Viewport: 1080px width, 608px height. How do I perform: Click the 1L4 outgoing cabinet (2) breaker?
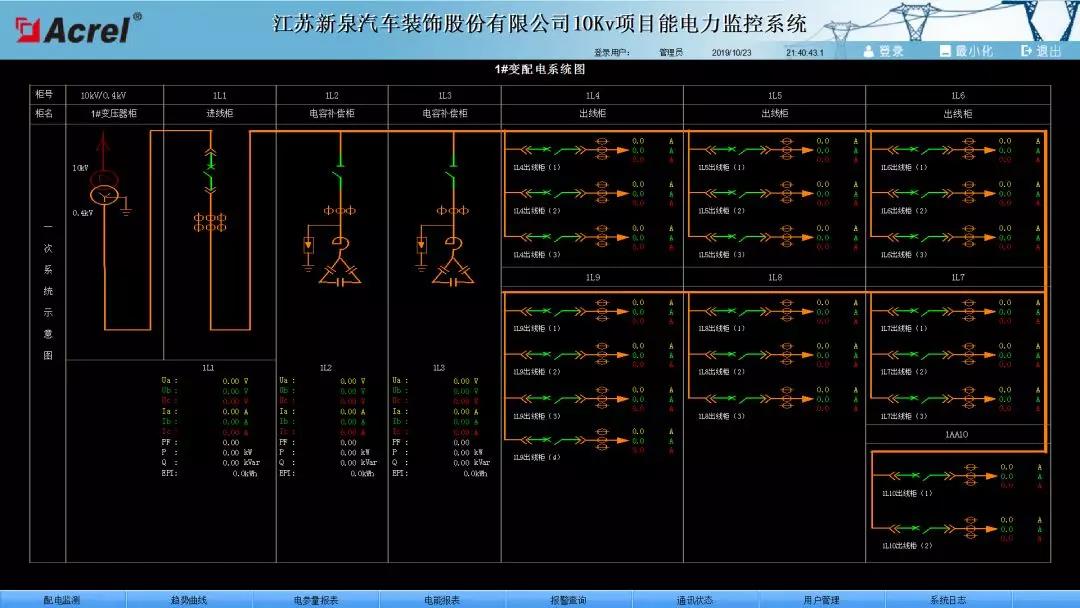point(552,193)
